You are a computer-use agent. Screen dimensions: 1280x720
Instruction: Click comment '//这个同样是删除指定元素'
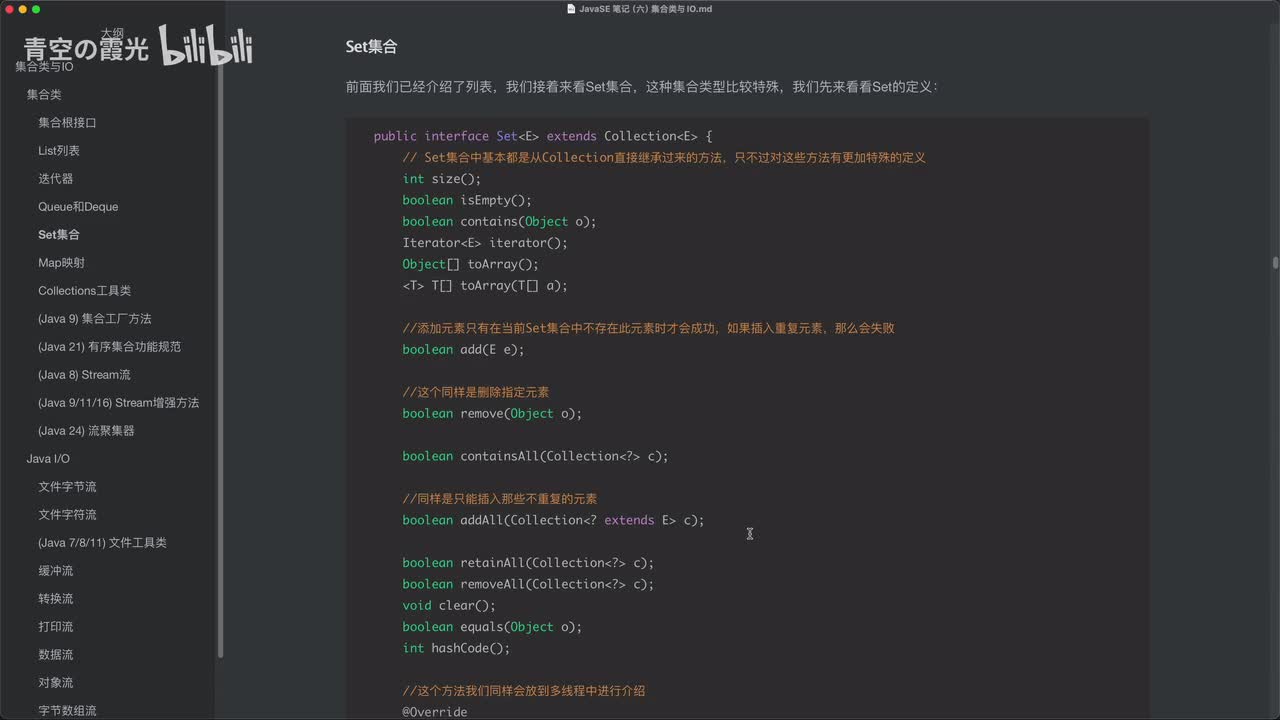tap(476, 392)
